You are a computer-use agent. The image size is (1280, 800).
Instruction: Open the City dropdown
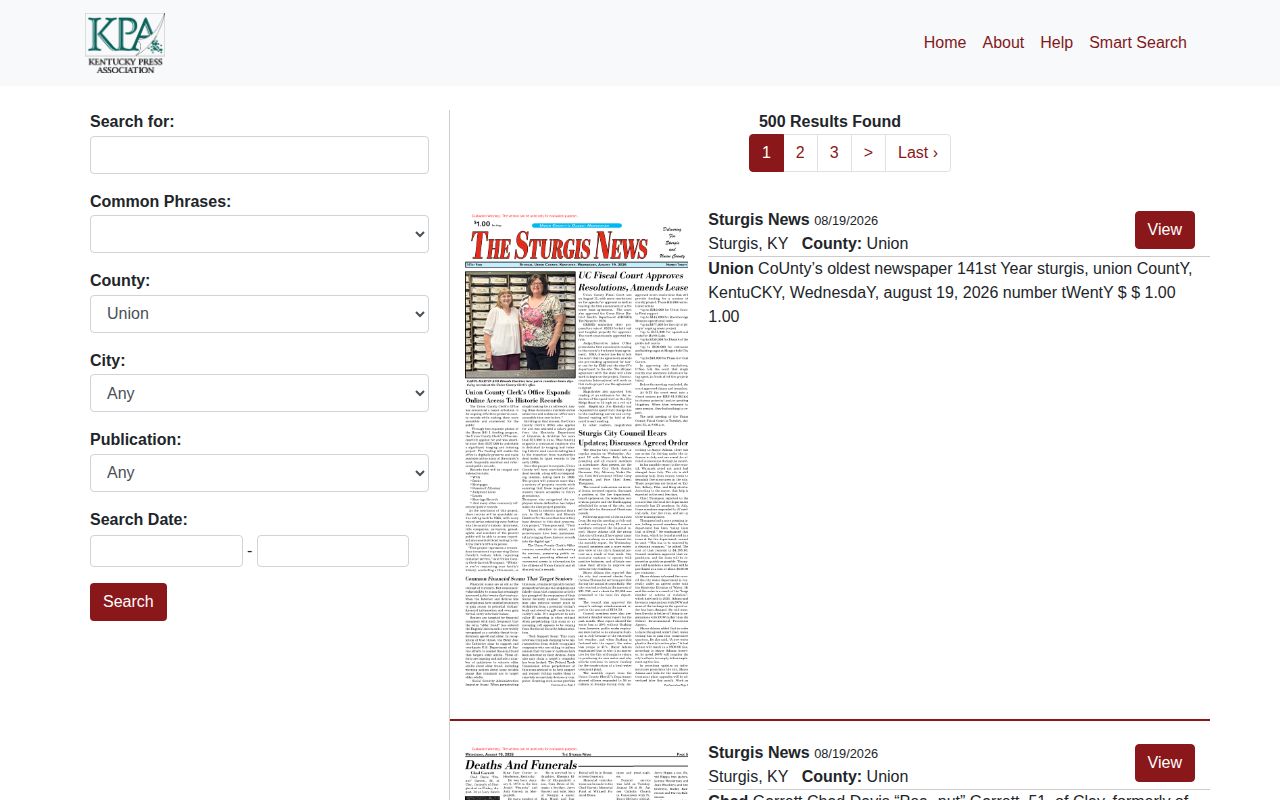pos(259,393)
